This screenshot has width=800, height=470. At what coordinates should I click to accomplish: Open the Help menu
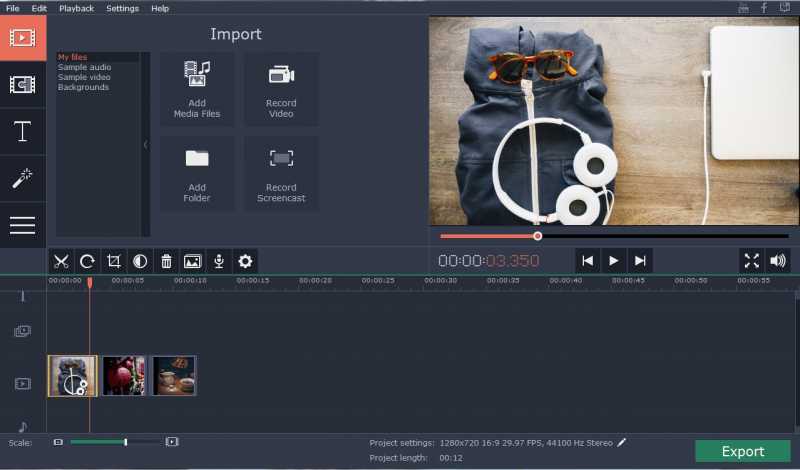coord(160,8)
